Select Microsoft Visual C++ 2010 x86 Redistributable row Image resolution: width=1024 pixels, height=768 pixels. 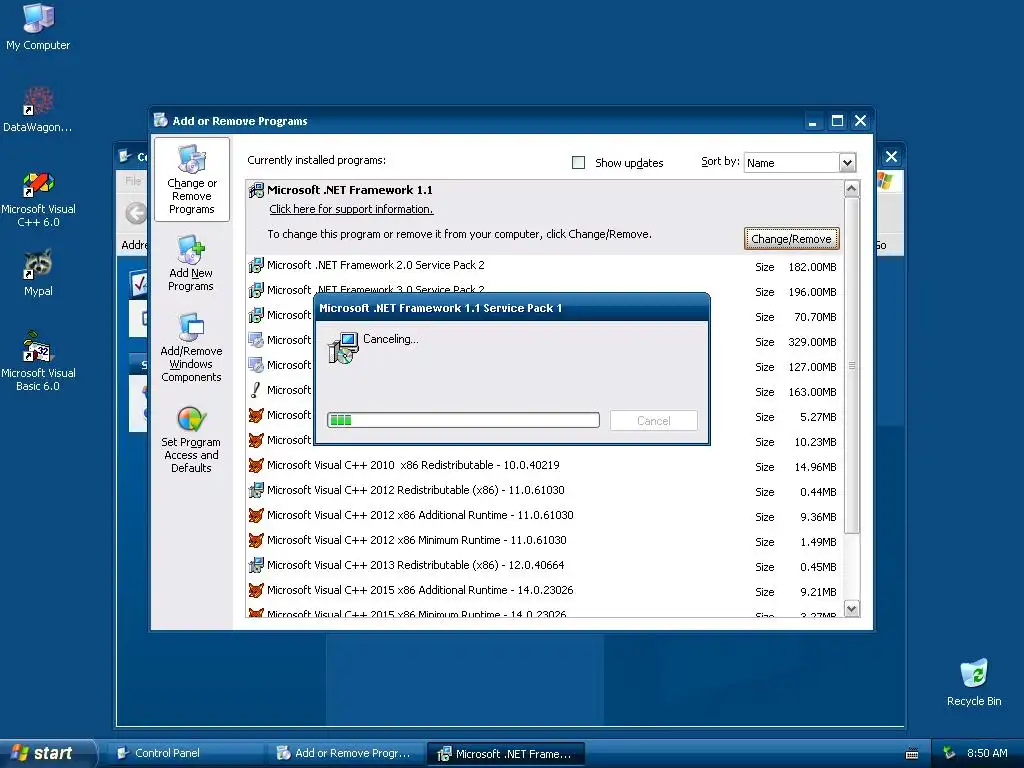(x=543, y=466)
